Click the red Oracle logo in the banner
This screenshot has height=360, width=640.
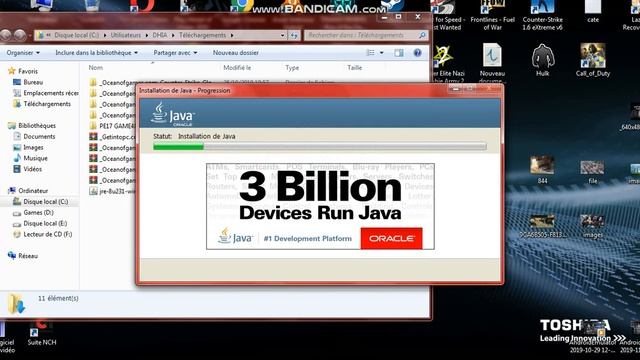(x=391, y=238)
